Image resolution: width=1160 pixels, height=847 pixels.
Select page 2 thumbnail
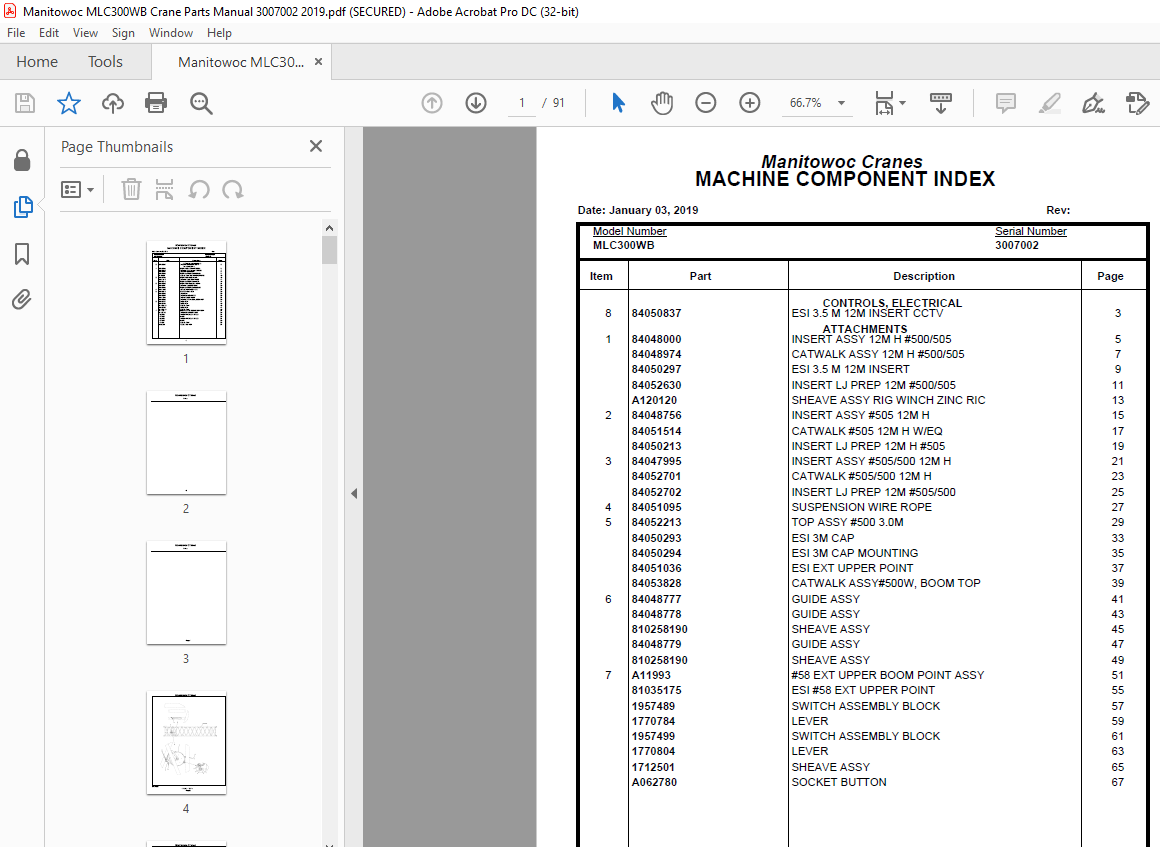(x=186, y=442)
